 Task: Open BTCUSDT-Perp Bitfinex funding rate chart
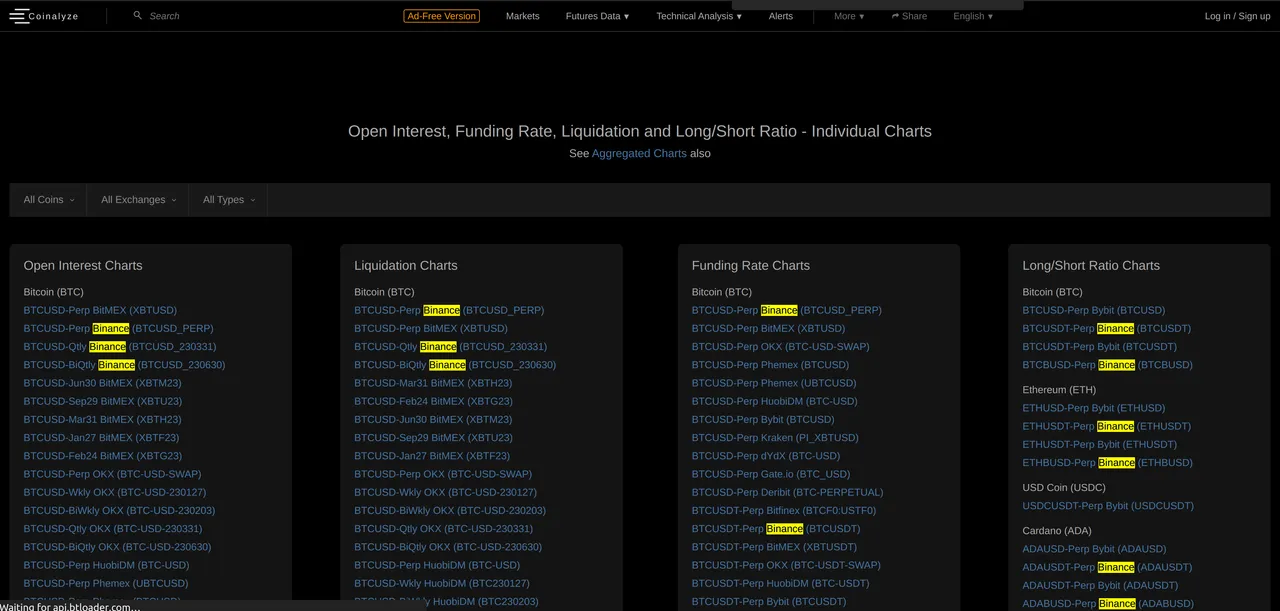point(784,510)
